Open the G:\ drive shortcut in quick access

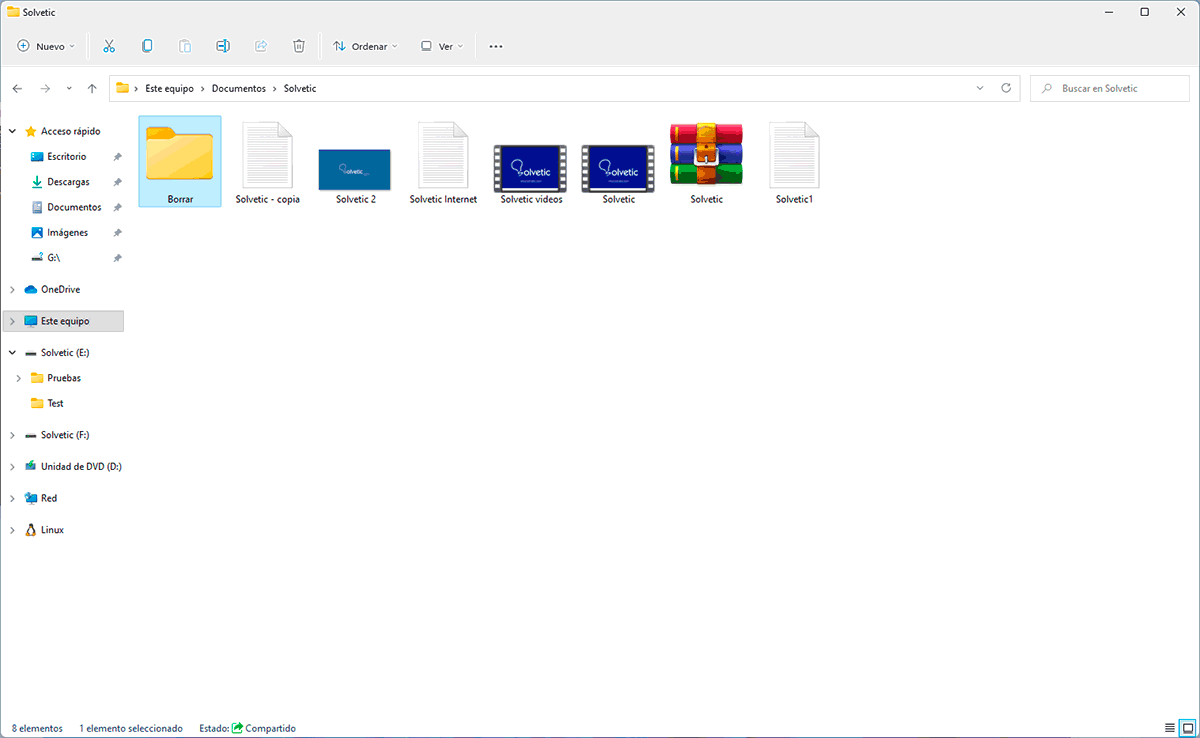pos(54,257)
